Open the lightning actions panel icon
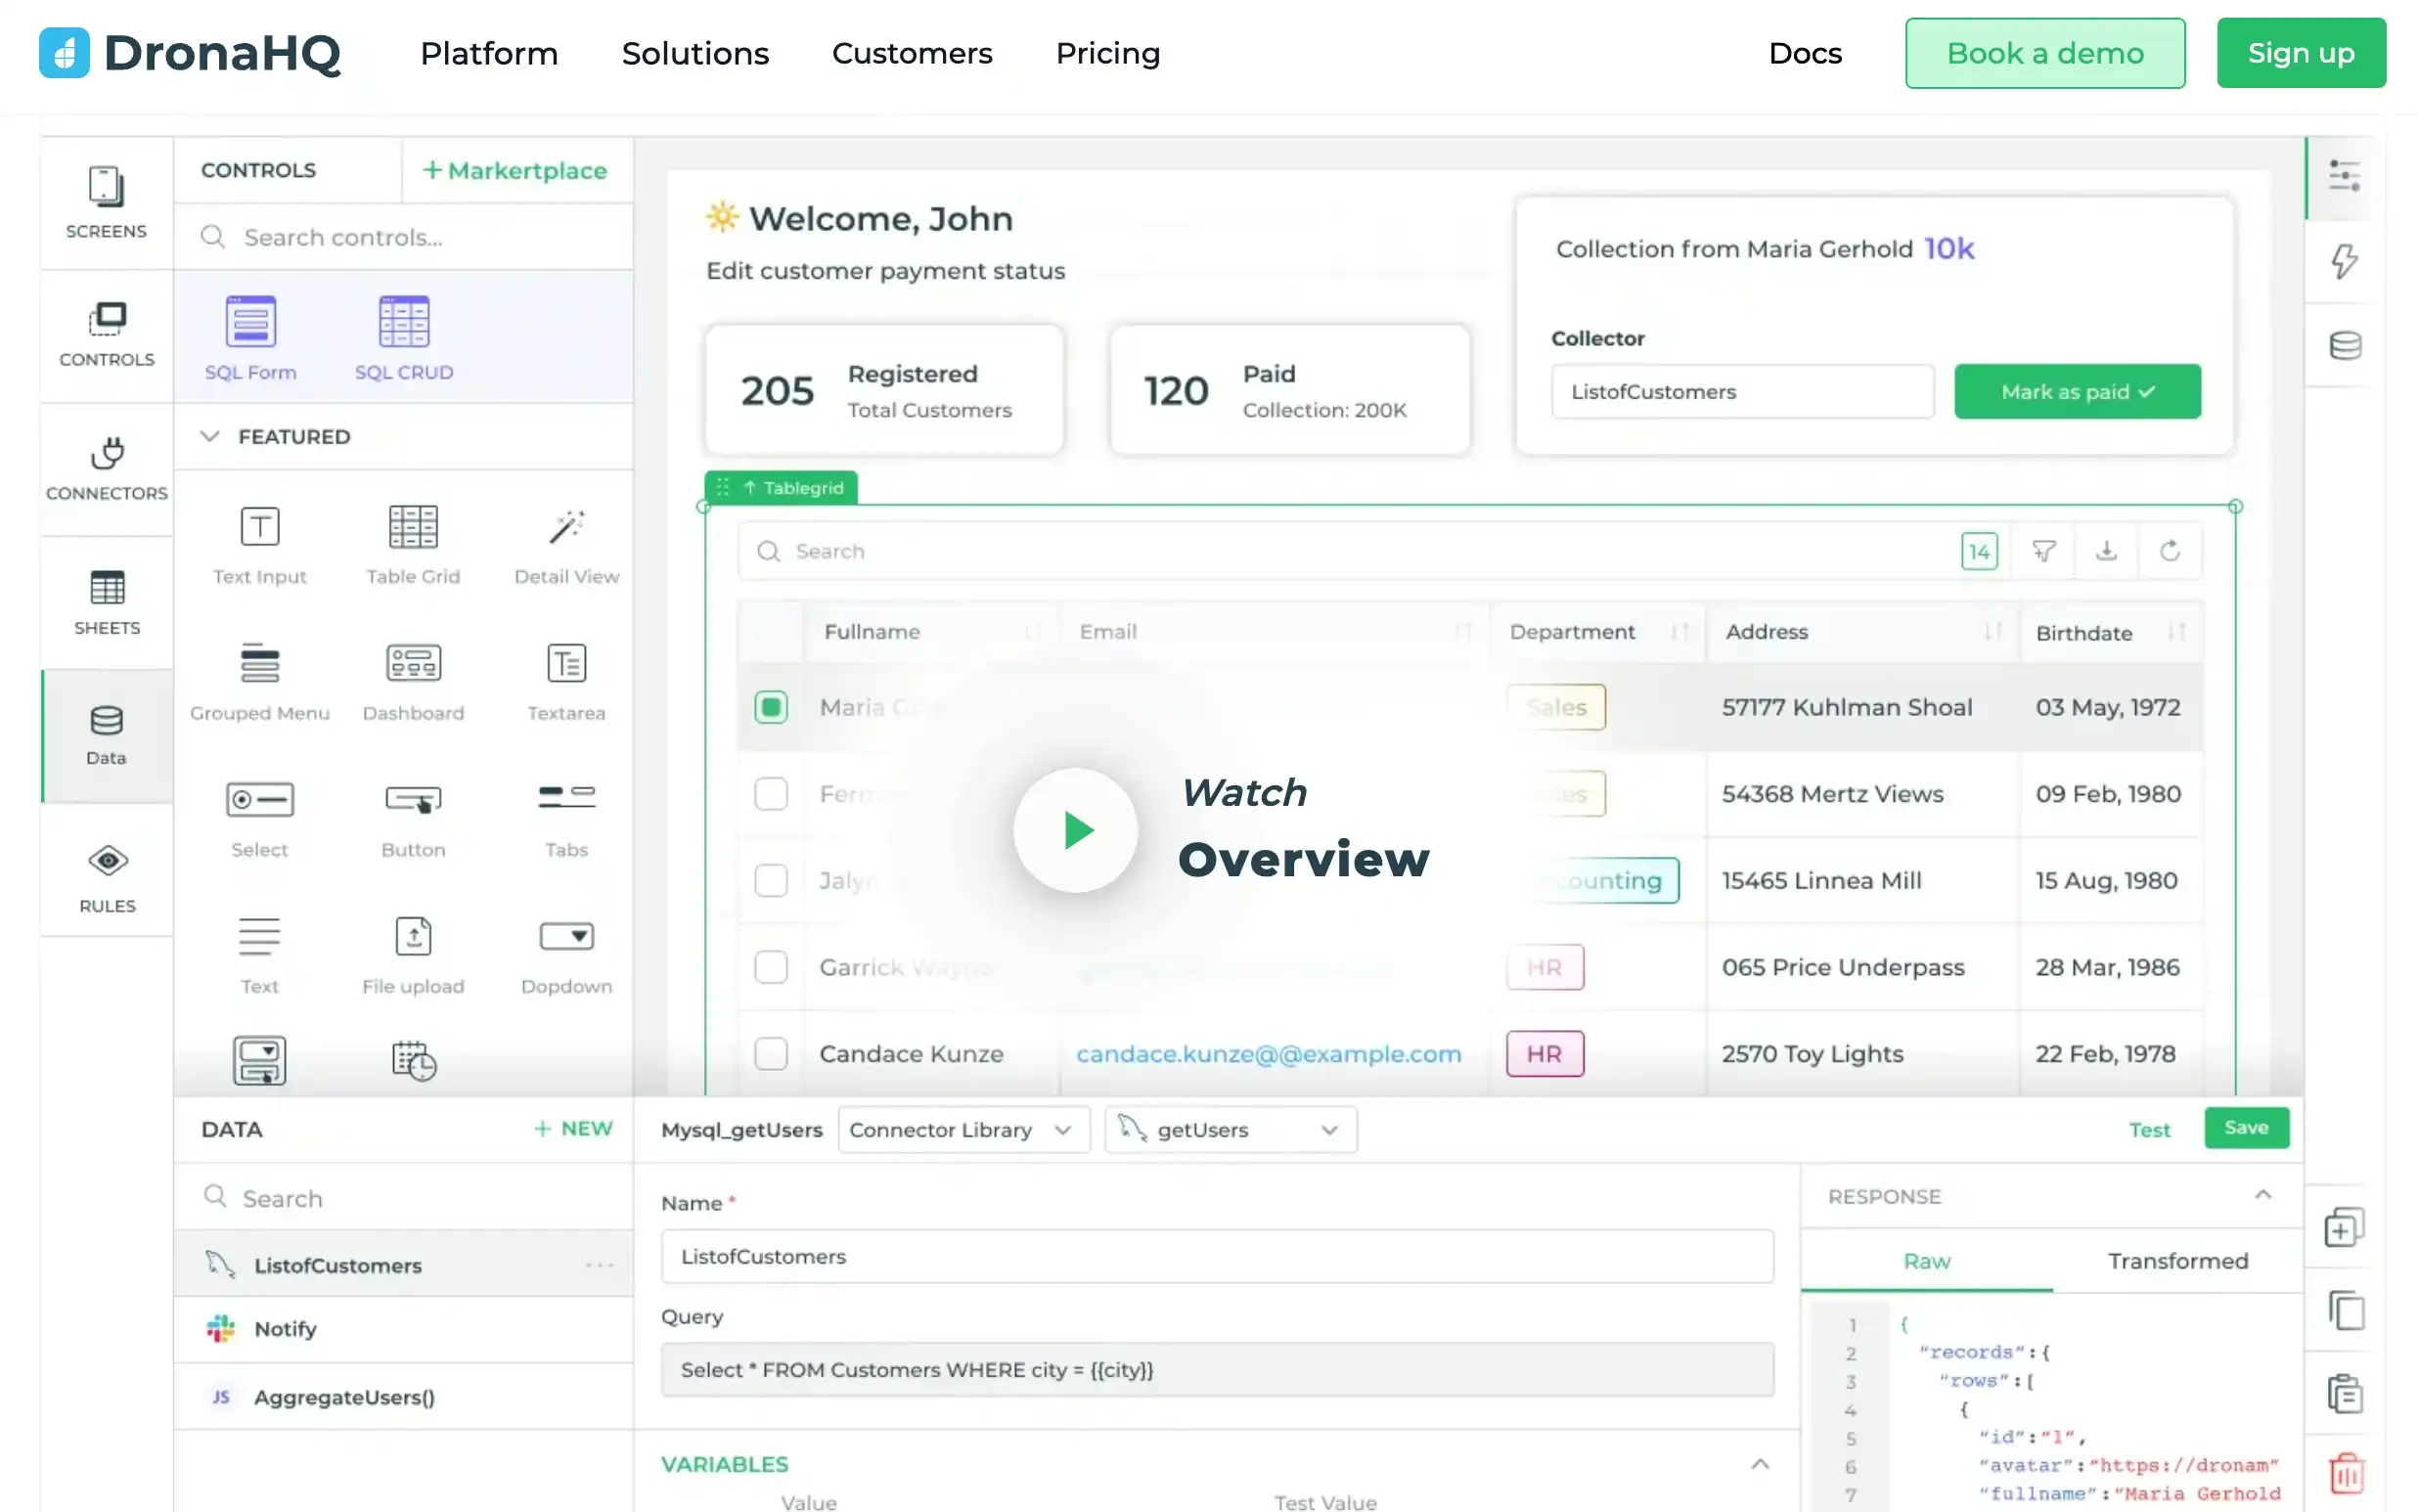This screenshot has width=2418, height=1512. pos(2344,261)
